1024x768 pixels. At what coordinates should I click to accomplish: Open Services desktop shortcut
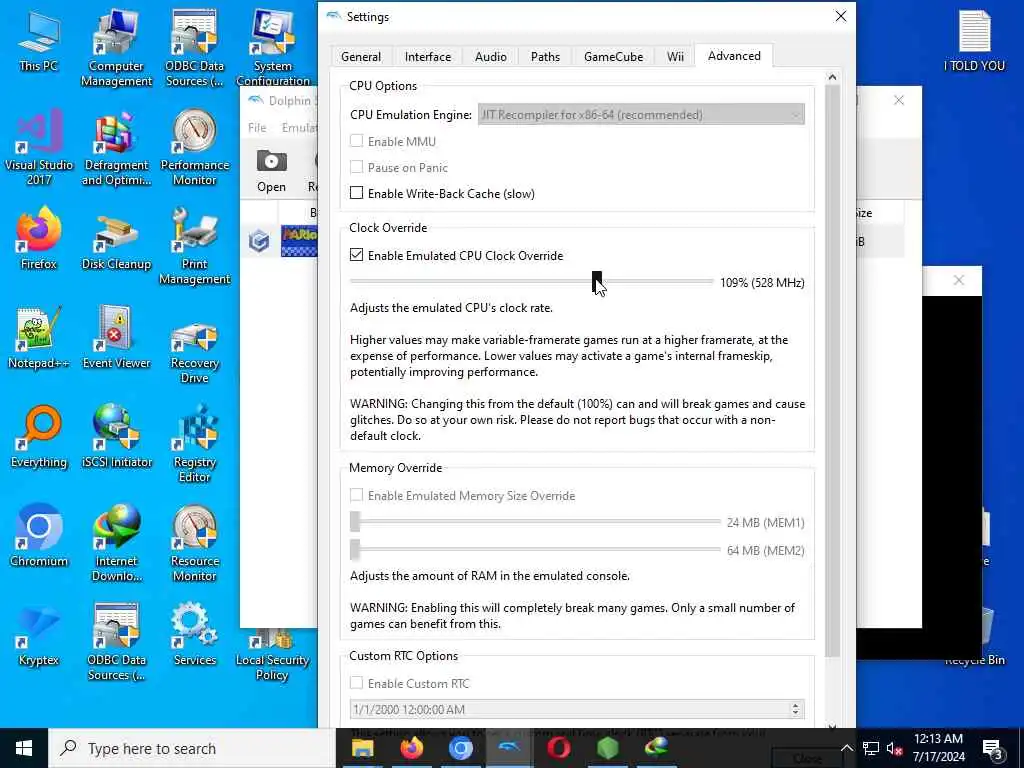195,635
